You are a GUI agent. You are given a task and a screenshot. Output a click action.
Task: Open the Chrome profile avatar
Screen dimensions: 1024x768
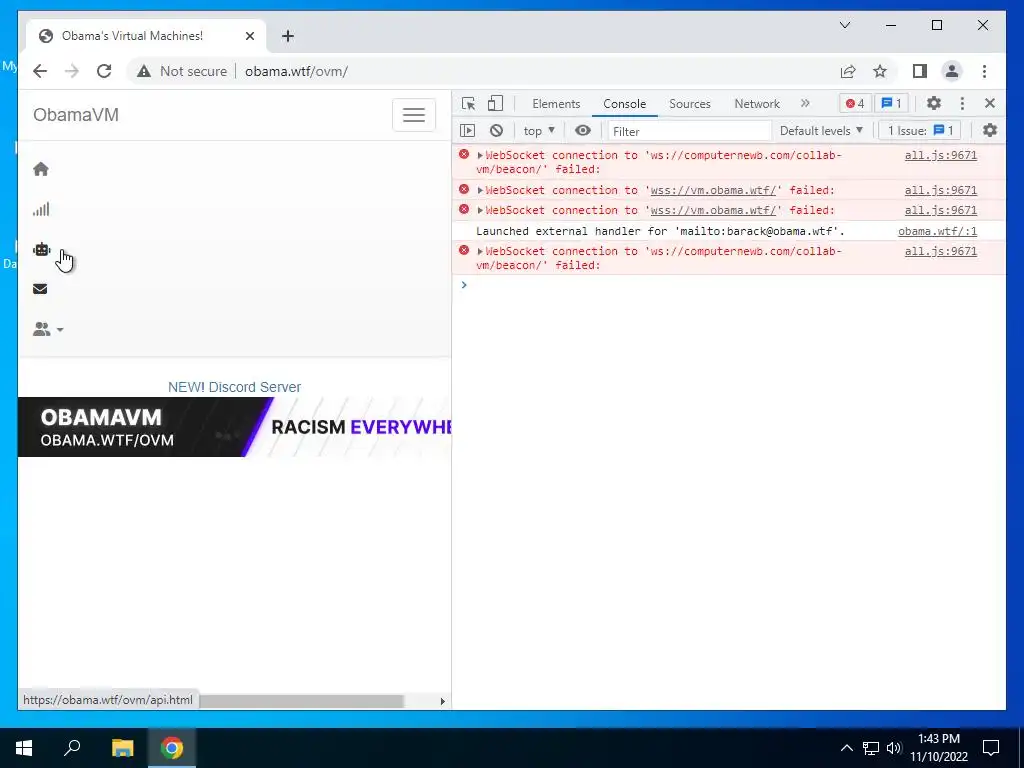point(952,71)
